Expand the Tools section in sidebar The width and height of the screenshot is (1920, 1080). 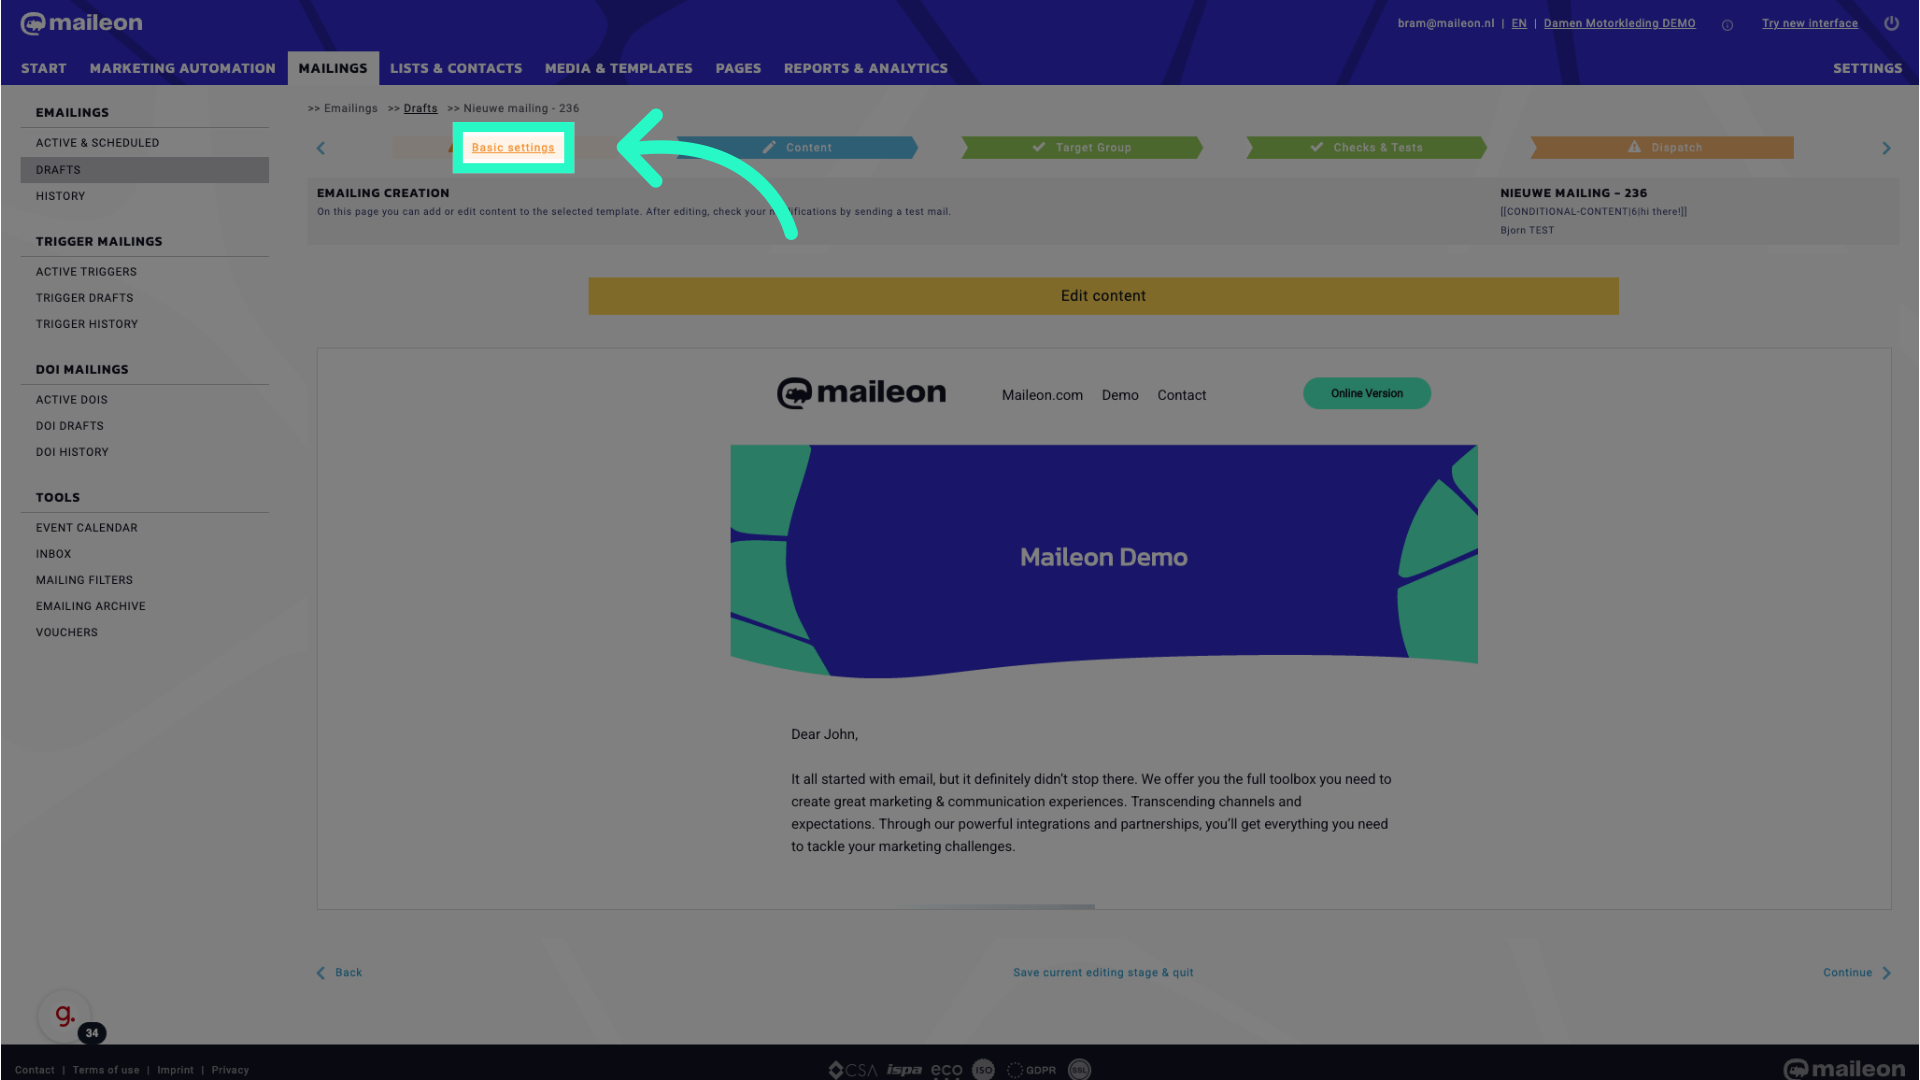point(58,497)
